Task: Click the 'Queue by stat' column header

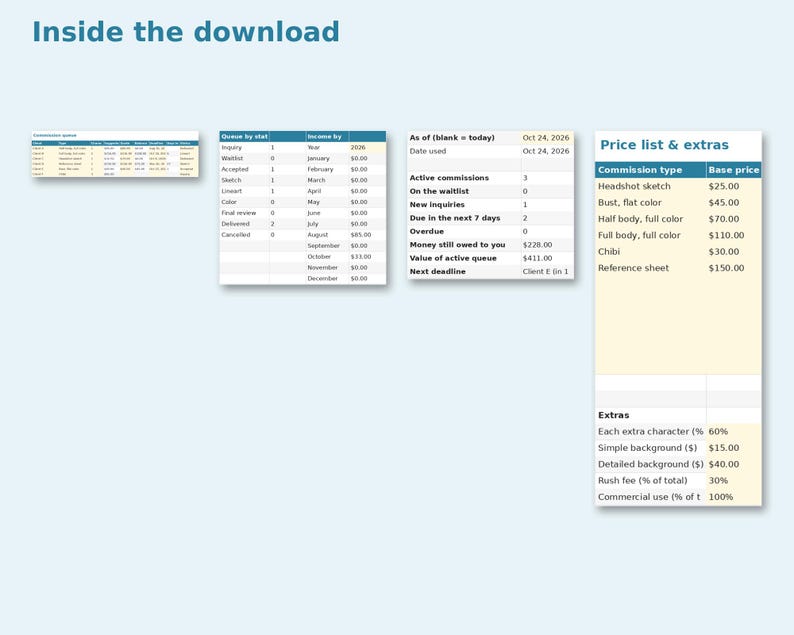Action: tap(245, 137)
